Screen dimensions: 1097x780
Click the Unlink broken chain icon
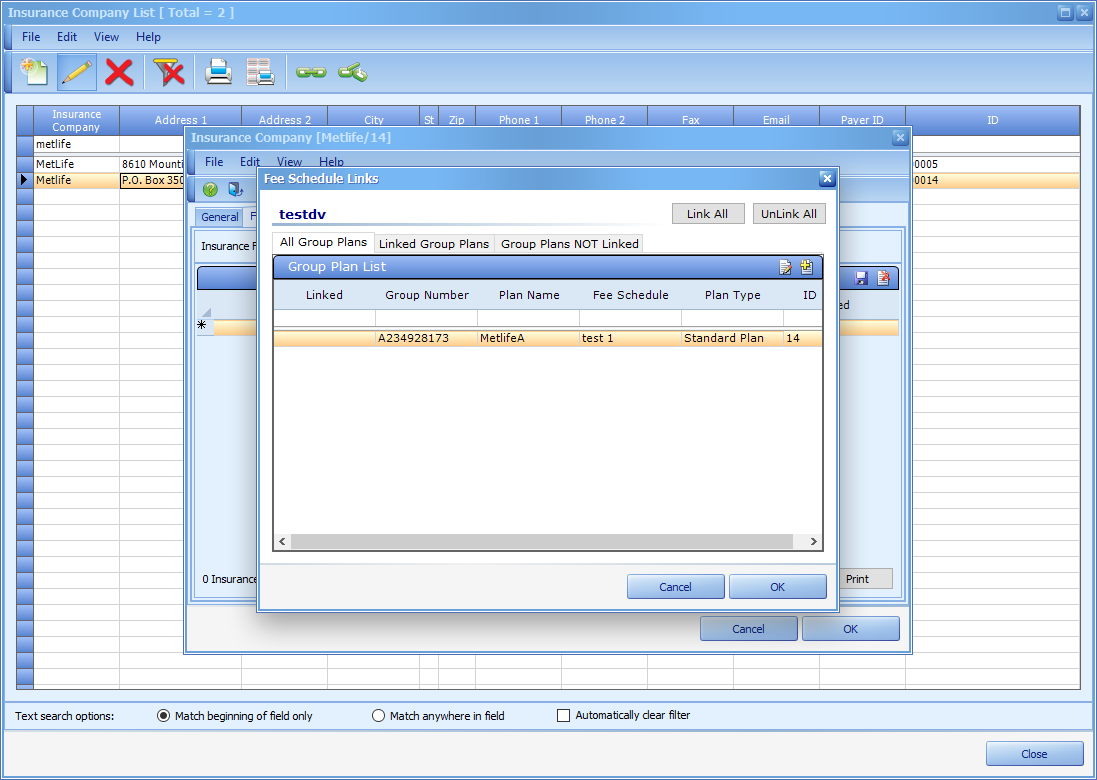coord(353,72)
